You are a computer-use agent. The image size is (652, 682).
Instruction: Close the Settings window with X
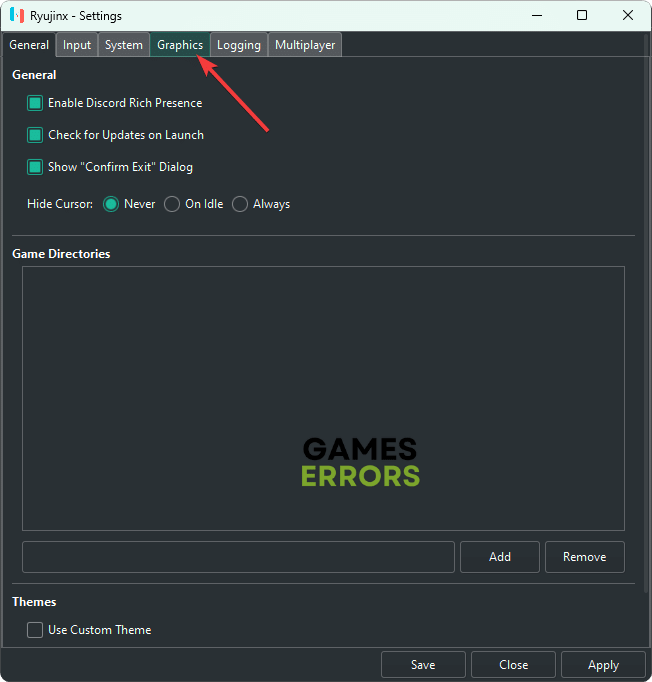[628, 16]
